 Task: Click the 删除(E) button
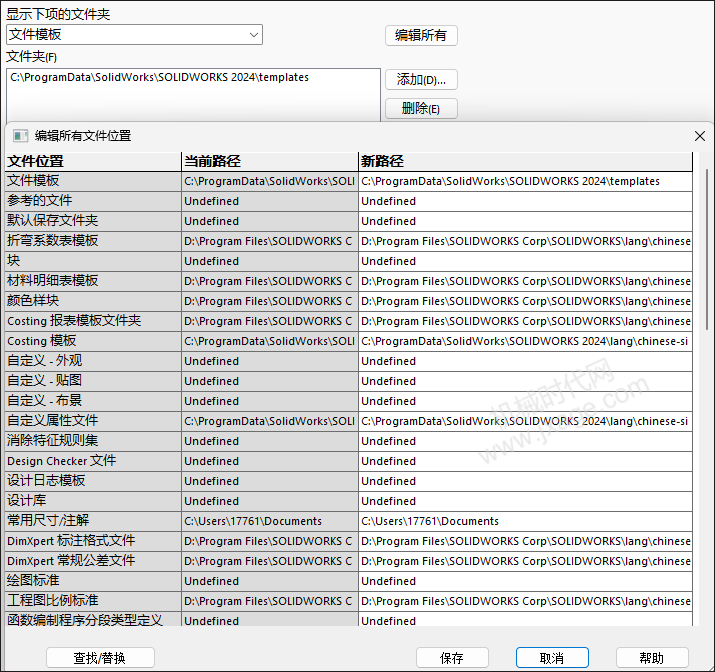(421, 109)
